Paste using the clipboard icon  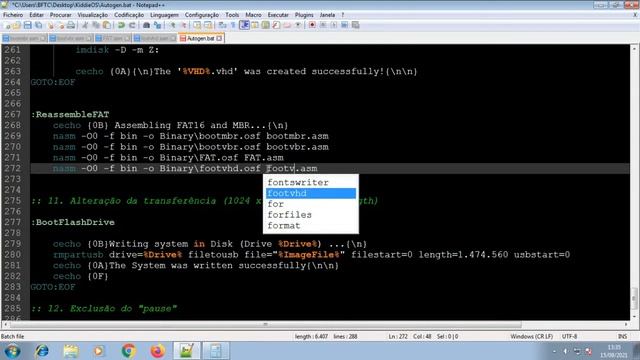tap(107, 25)
